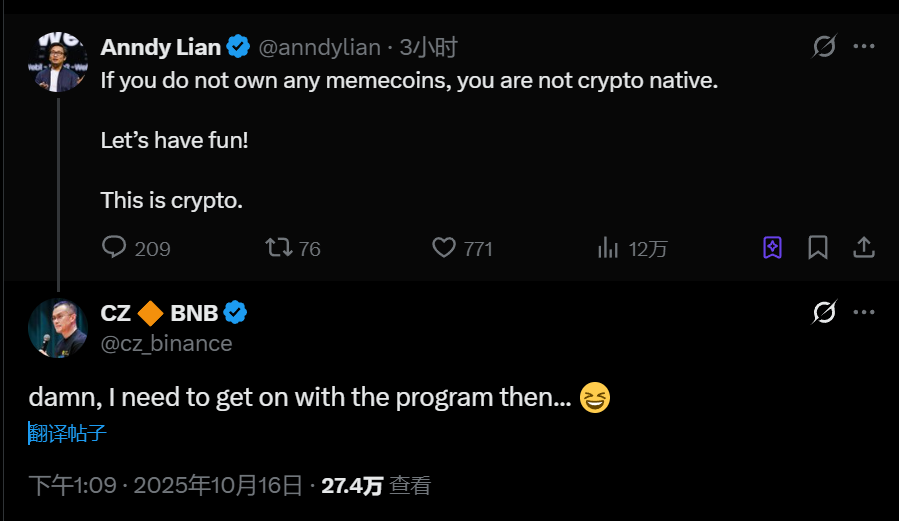Share Anndy Lian's post
Viewport: 899px width, 521px height.
point(864,247)
